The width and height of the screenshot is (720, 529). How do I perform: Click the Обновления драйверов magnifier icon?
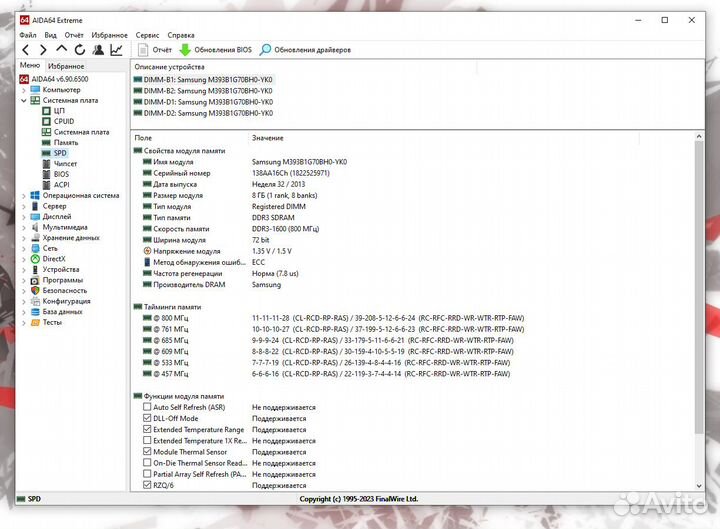265,49
